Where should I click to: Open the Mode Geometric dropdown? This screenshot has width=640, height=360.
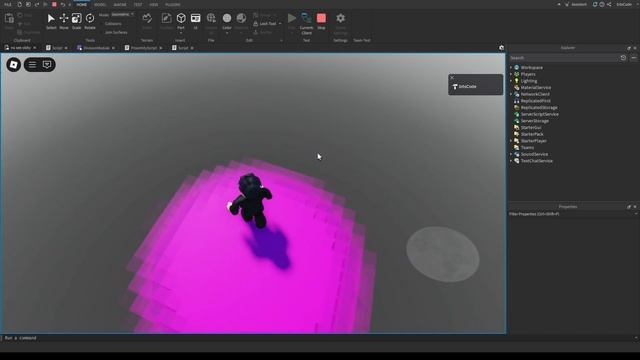coord(122,14)
